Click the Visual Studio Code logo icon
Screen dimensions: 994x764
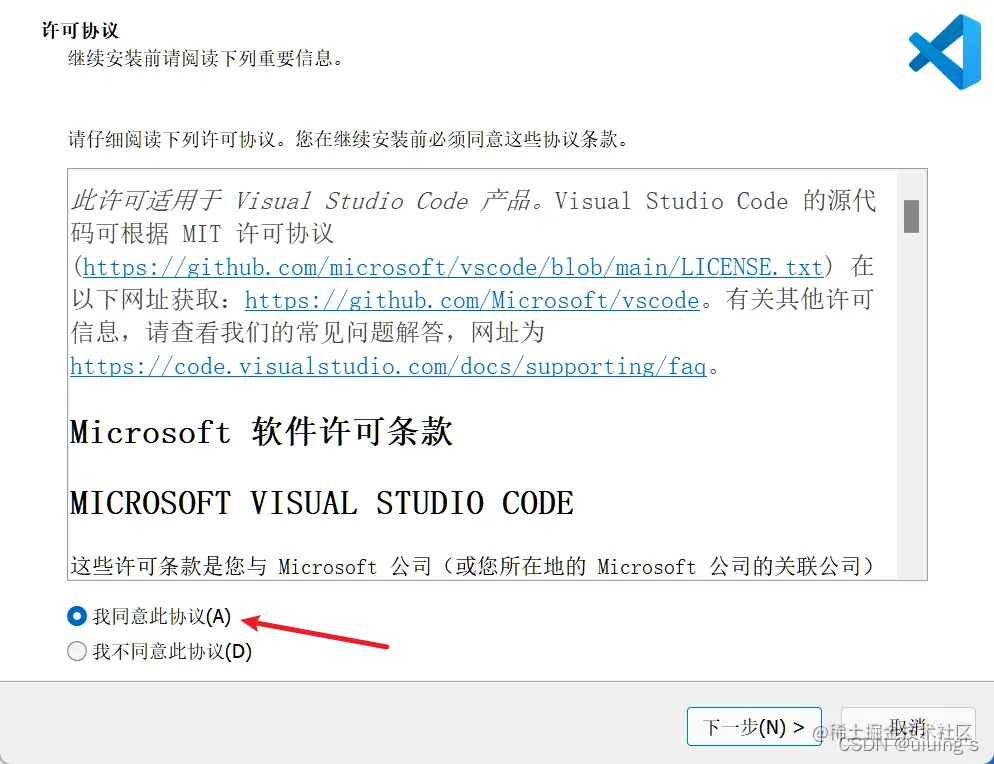(945, 52)
